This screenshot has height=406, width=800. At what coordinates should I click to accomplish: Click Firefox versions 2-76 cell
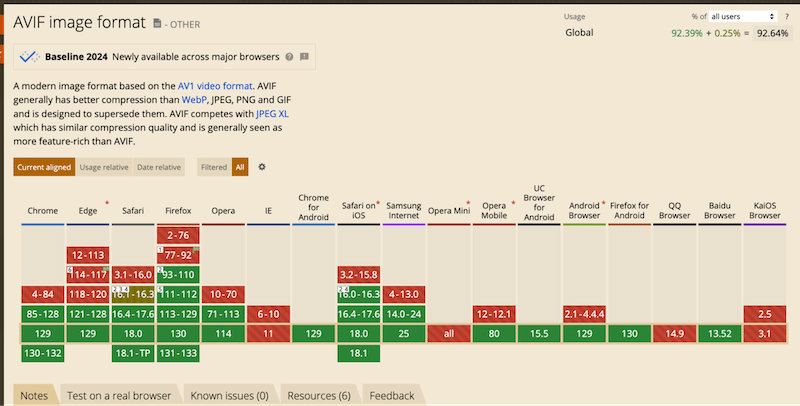pos(178,235)
